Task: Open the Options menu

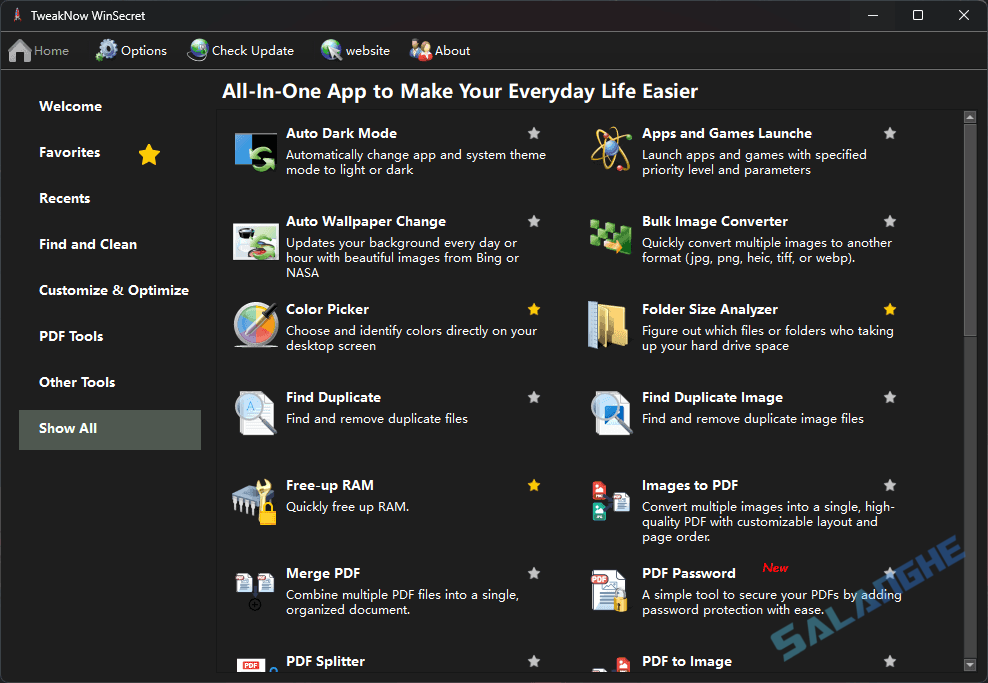Action: pos(131,50)
